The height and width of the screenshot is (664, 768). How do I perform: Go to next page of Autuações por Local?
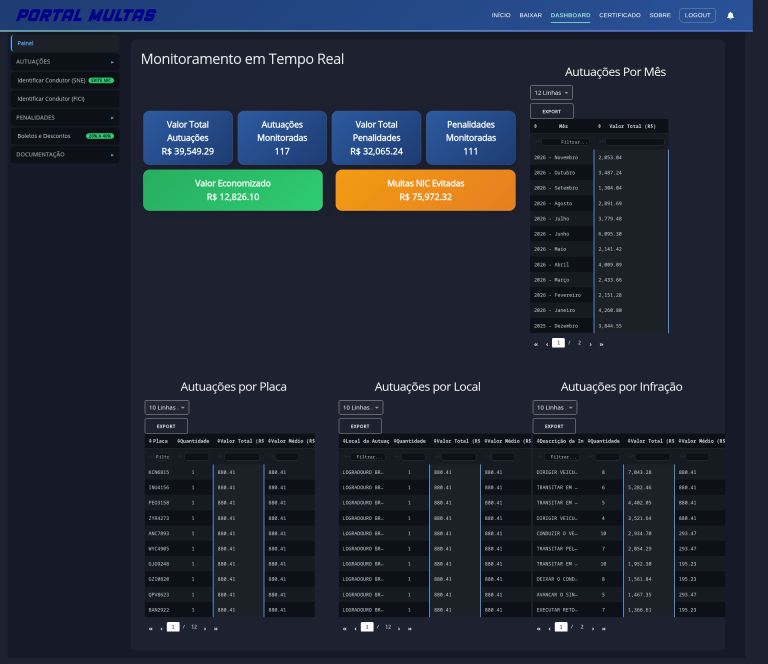[x=399, y=628]
